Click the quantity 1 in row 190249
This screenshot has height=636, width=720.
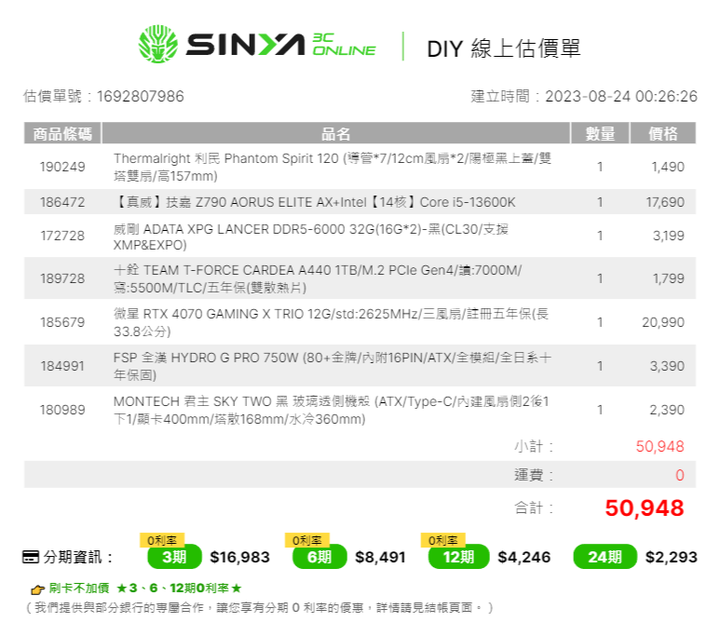600,167
